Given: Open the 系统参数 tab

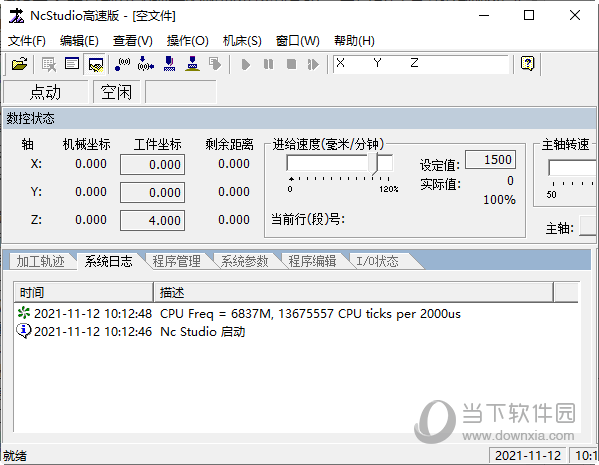Looking at the screenshot, I should pyautogui.click(x=244, y=261).
